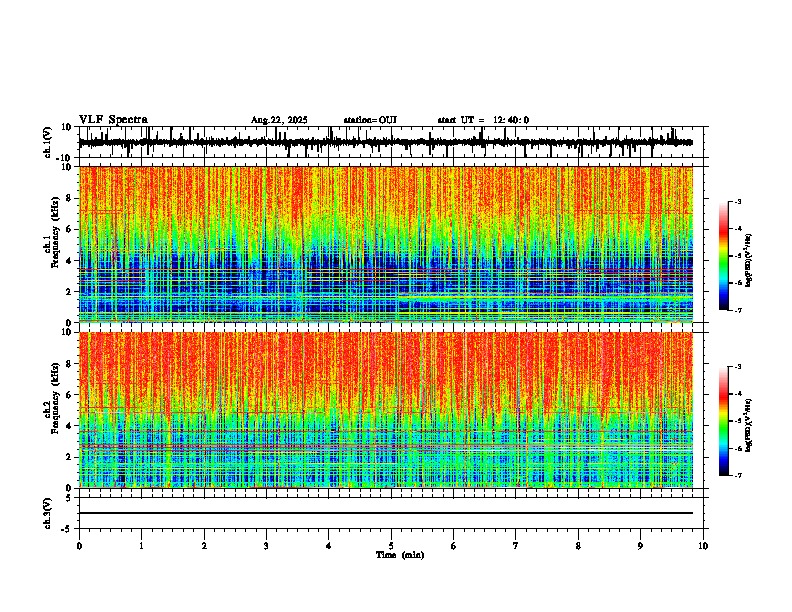Click the 2 kHz tick on ch.2 frequency axis

tap(70, 457)
